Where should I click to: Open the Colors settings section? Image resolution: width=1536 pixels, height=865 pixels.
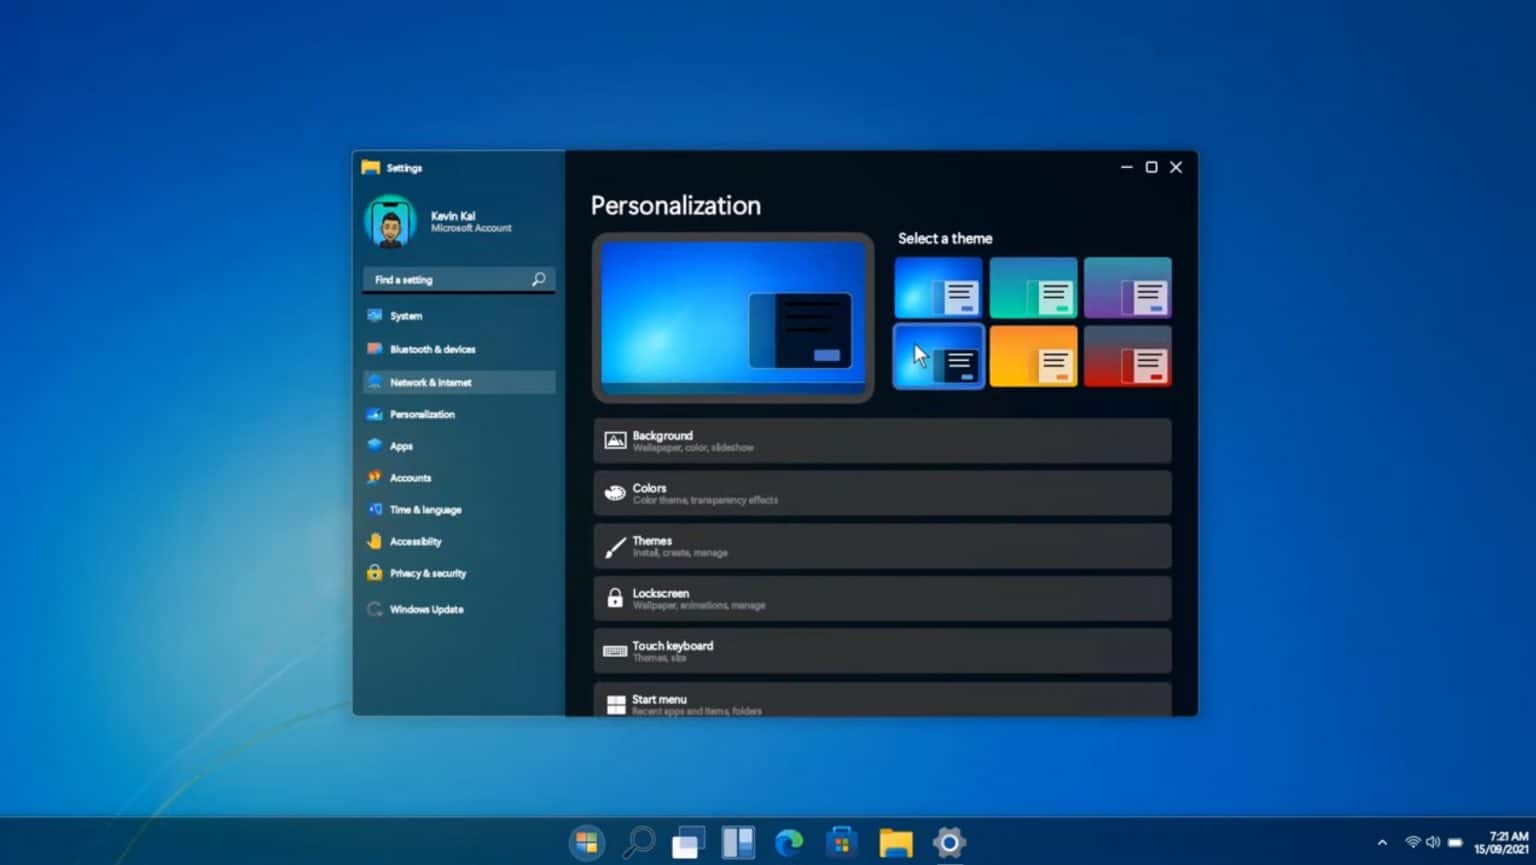tap(881, 492)
